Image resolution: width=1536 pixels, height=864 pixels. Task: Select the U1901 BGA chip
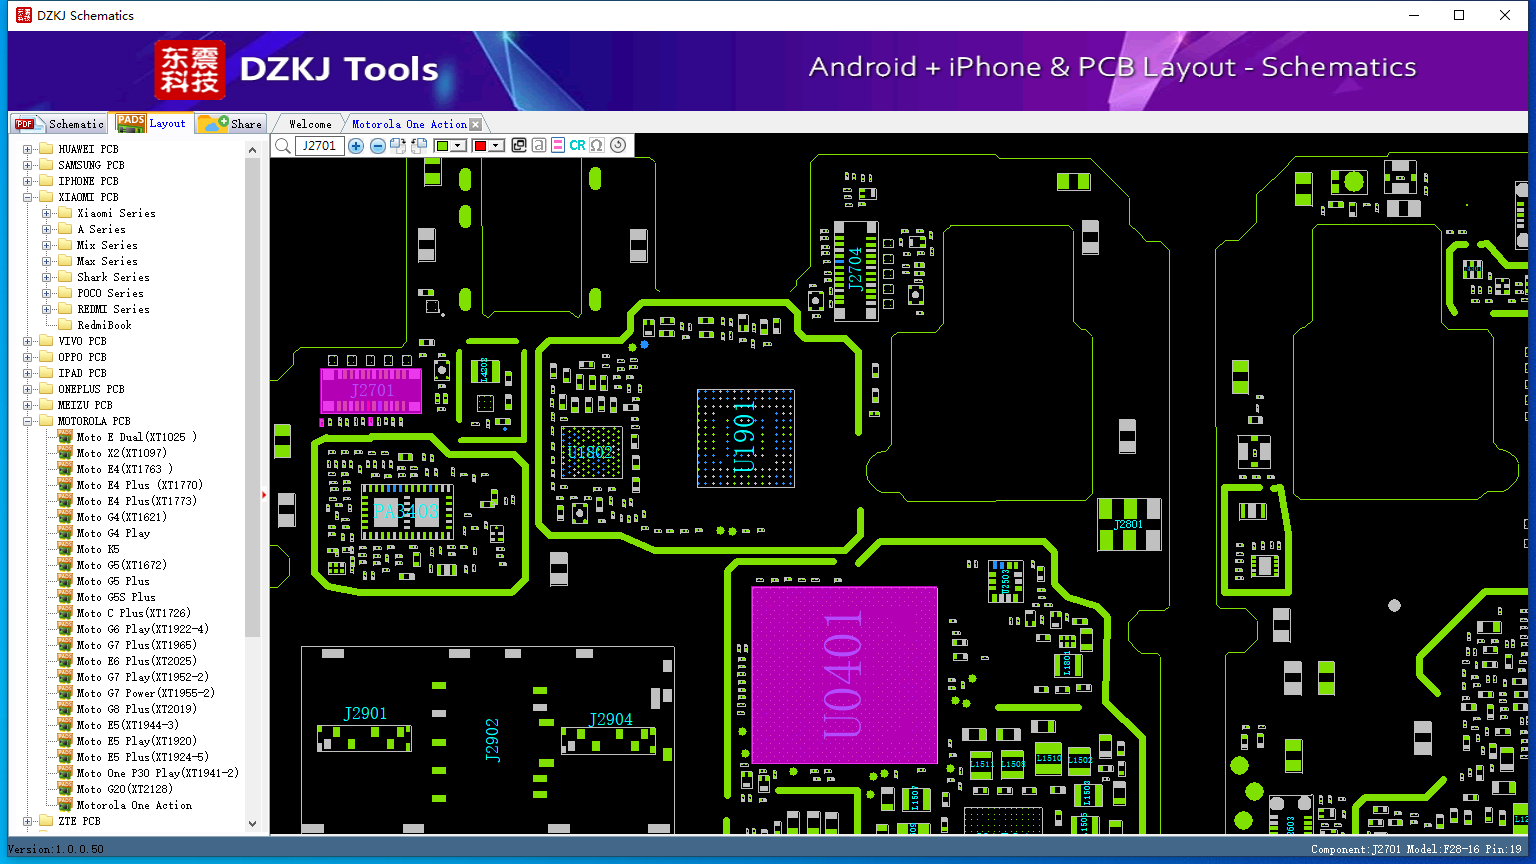[746, 438]
